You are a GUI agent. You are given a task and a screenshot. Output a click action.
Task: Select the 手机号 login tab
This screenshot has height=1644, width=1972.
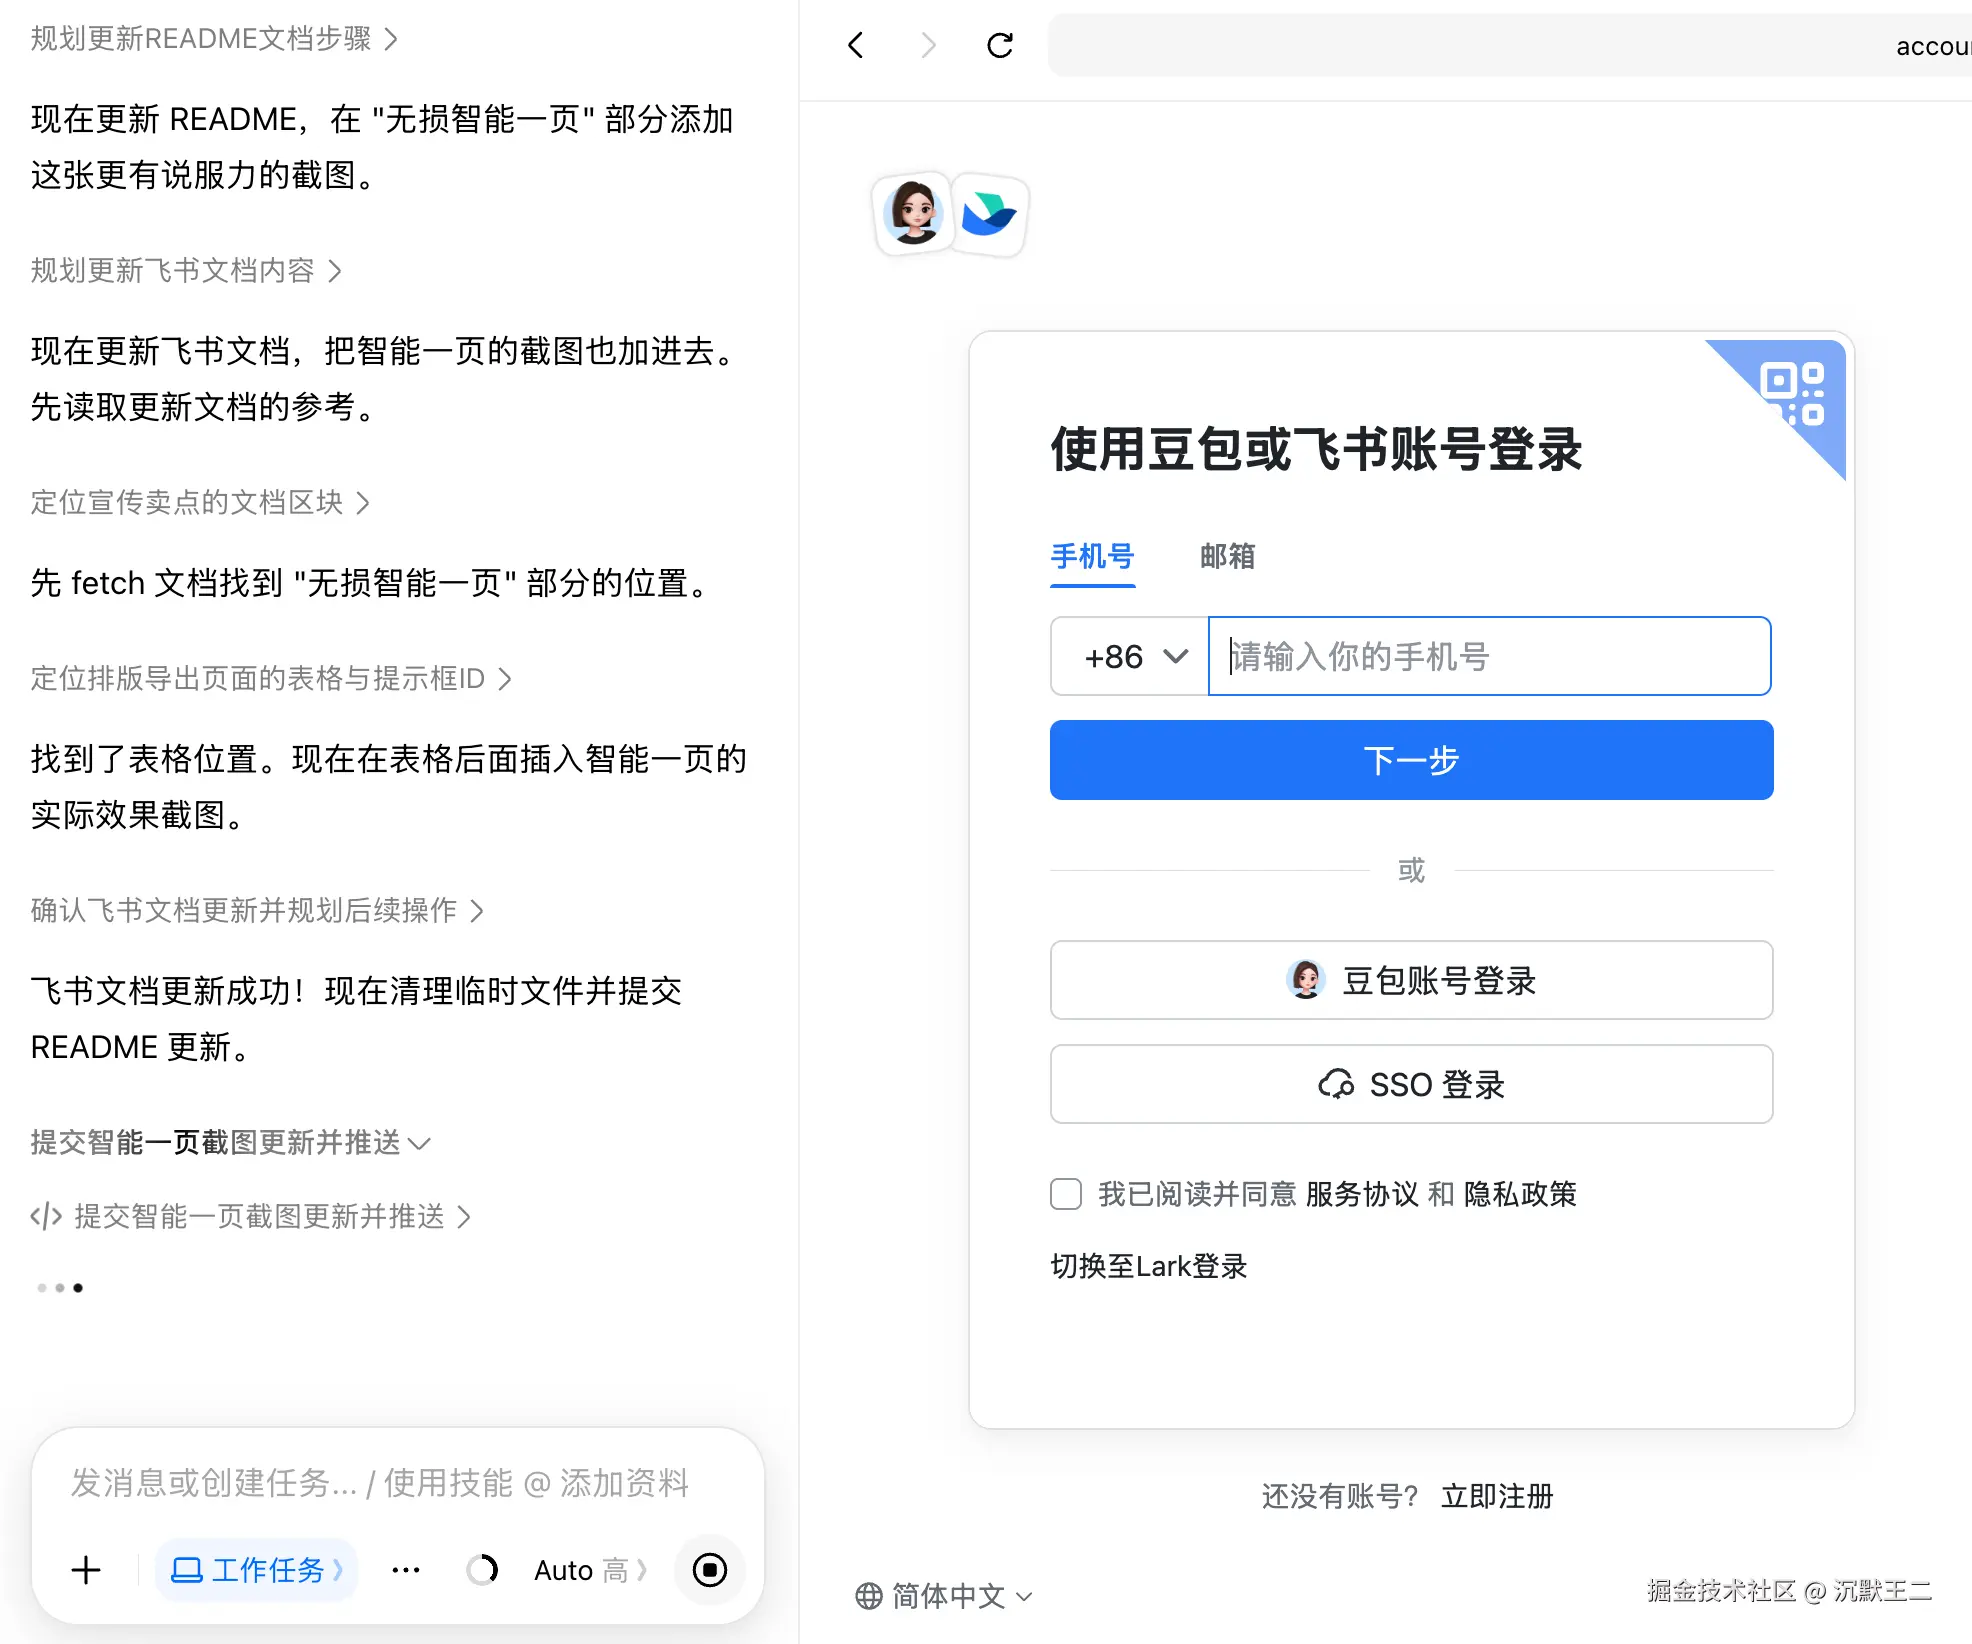tap(1092, 556)
